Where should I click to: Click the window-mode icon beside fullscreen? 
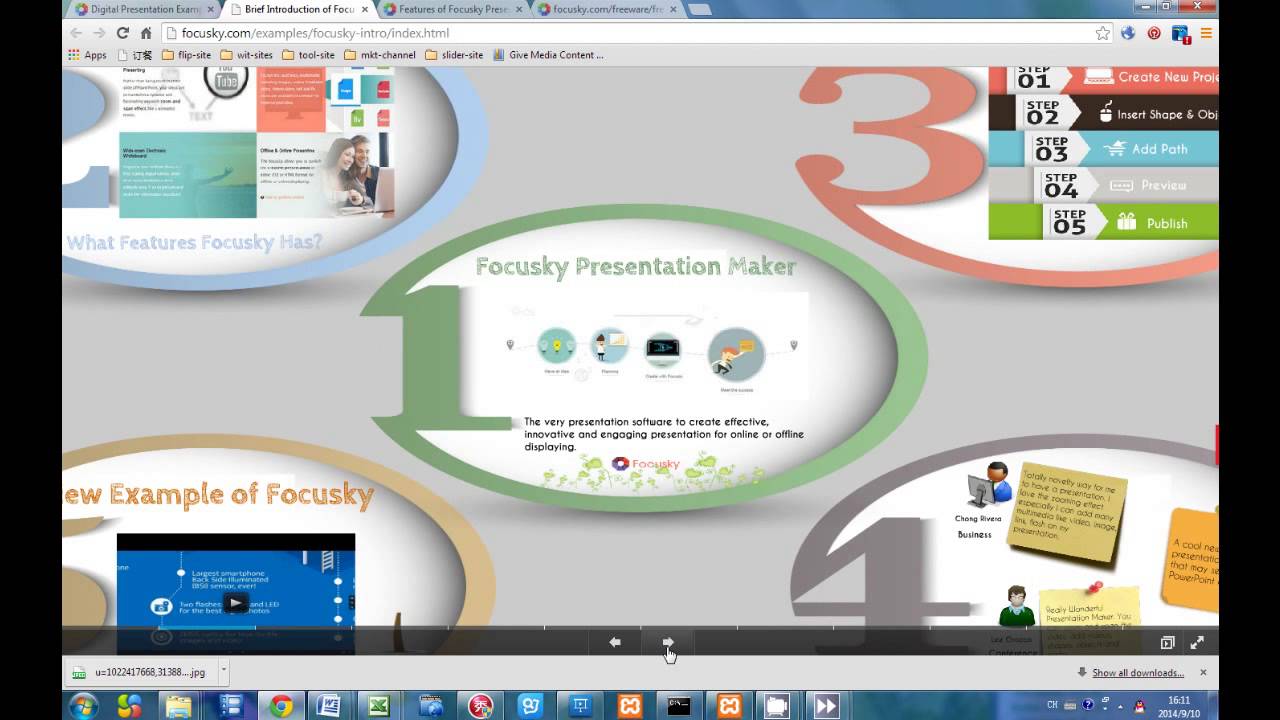[1167, 643]
